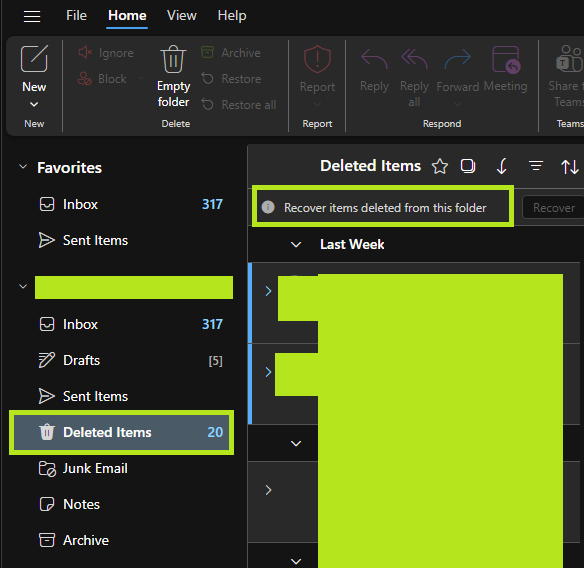Open the filter icon in message list header

[536, 166]
